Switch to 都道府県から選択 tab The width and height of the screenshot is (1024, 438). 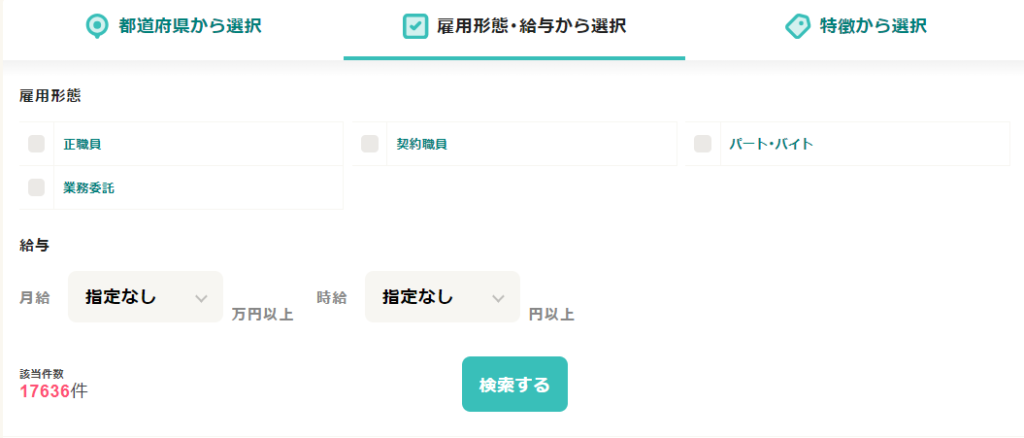pos(174,27)
